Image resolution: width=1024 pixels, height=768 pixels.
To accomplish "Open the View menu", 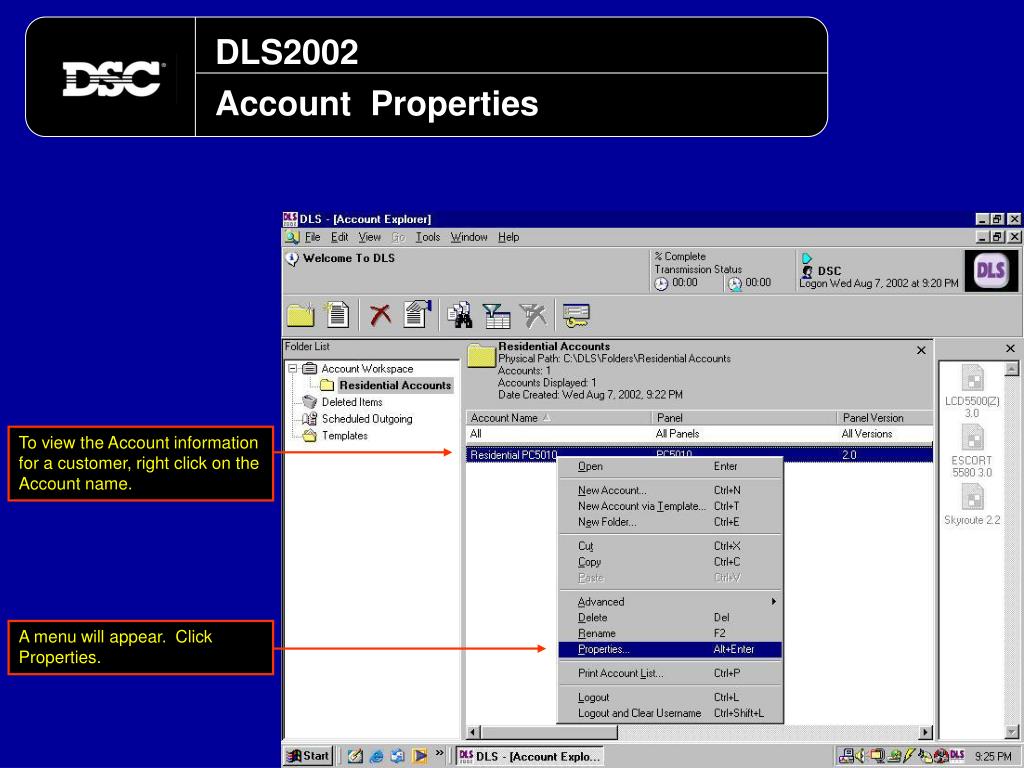I will (370, 237).
